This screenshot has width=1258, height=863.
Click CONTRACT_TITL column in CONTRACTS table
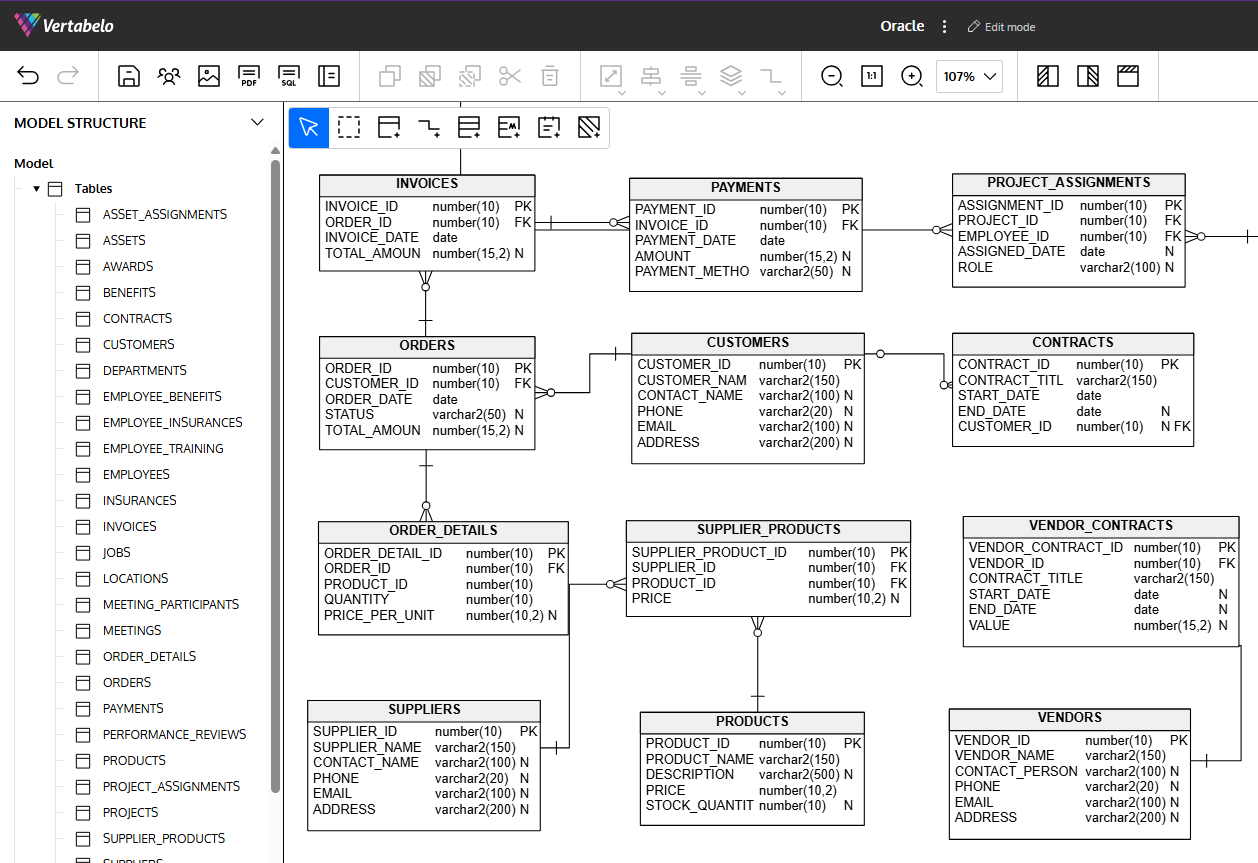[1011, 380]
